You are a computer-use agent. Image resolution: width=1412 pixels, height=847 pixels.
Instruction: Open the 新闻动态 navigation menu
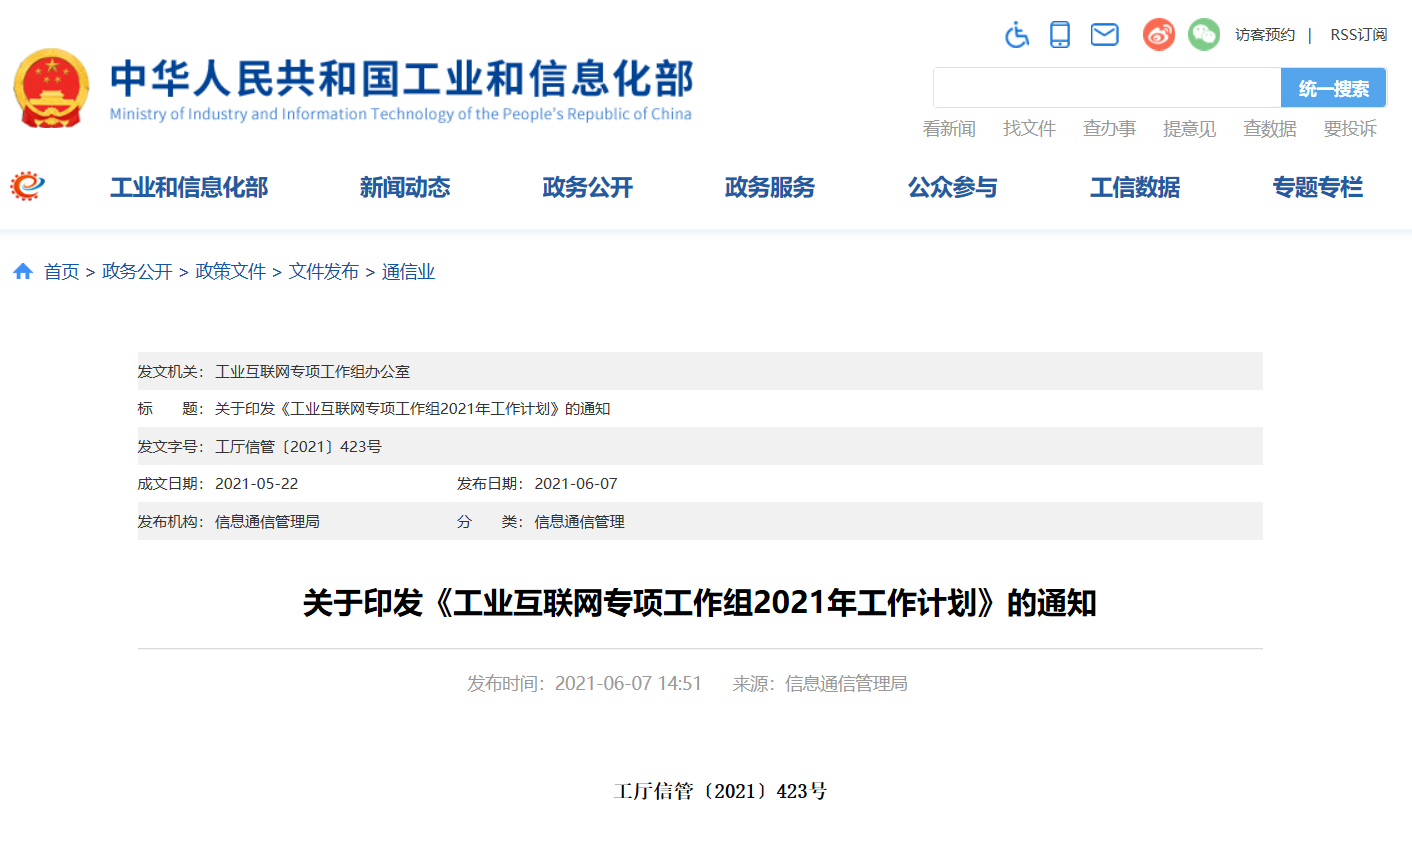(405, 188)
